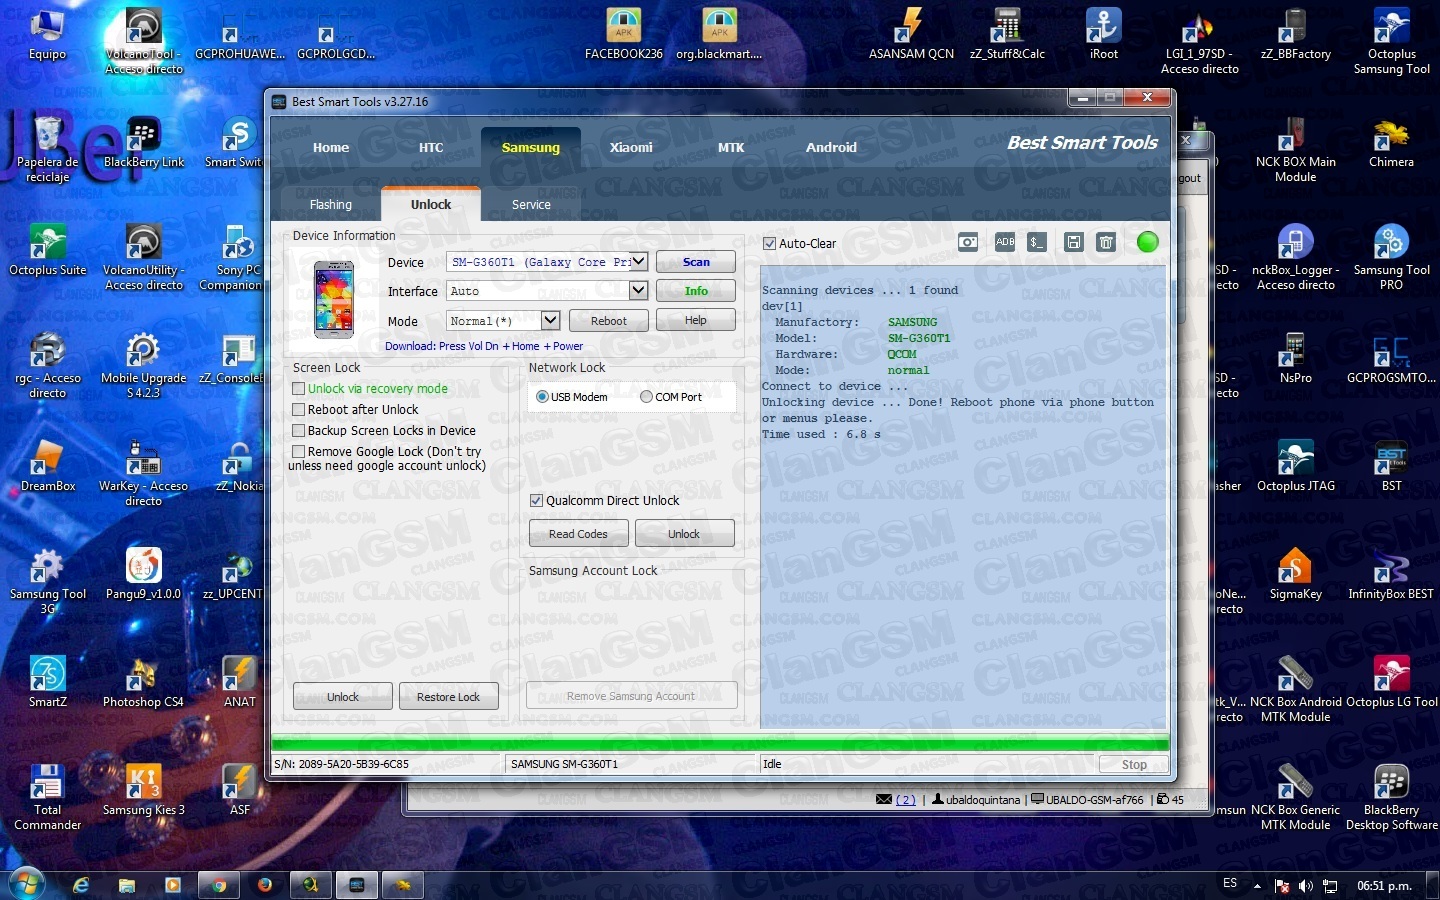Select the USB Modem radio button
This screenshot has width=1440, height=900.
tap(542, 397)
